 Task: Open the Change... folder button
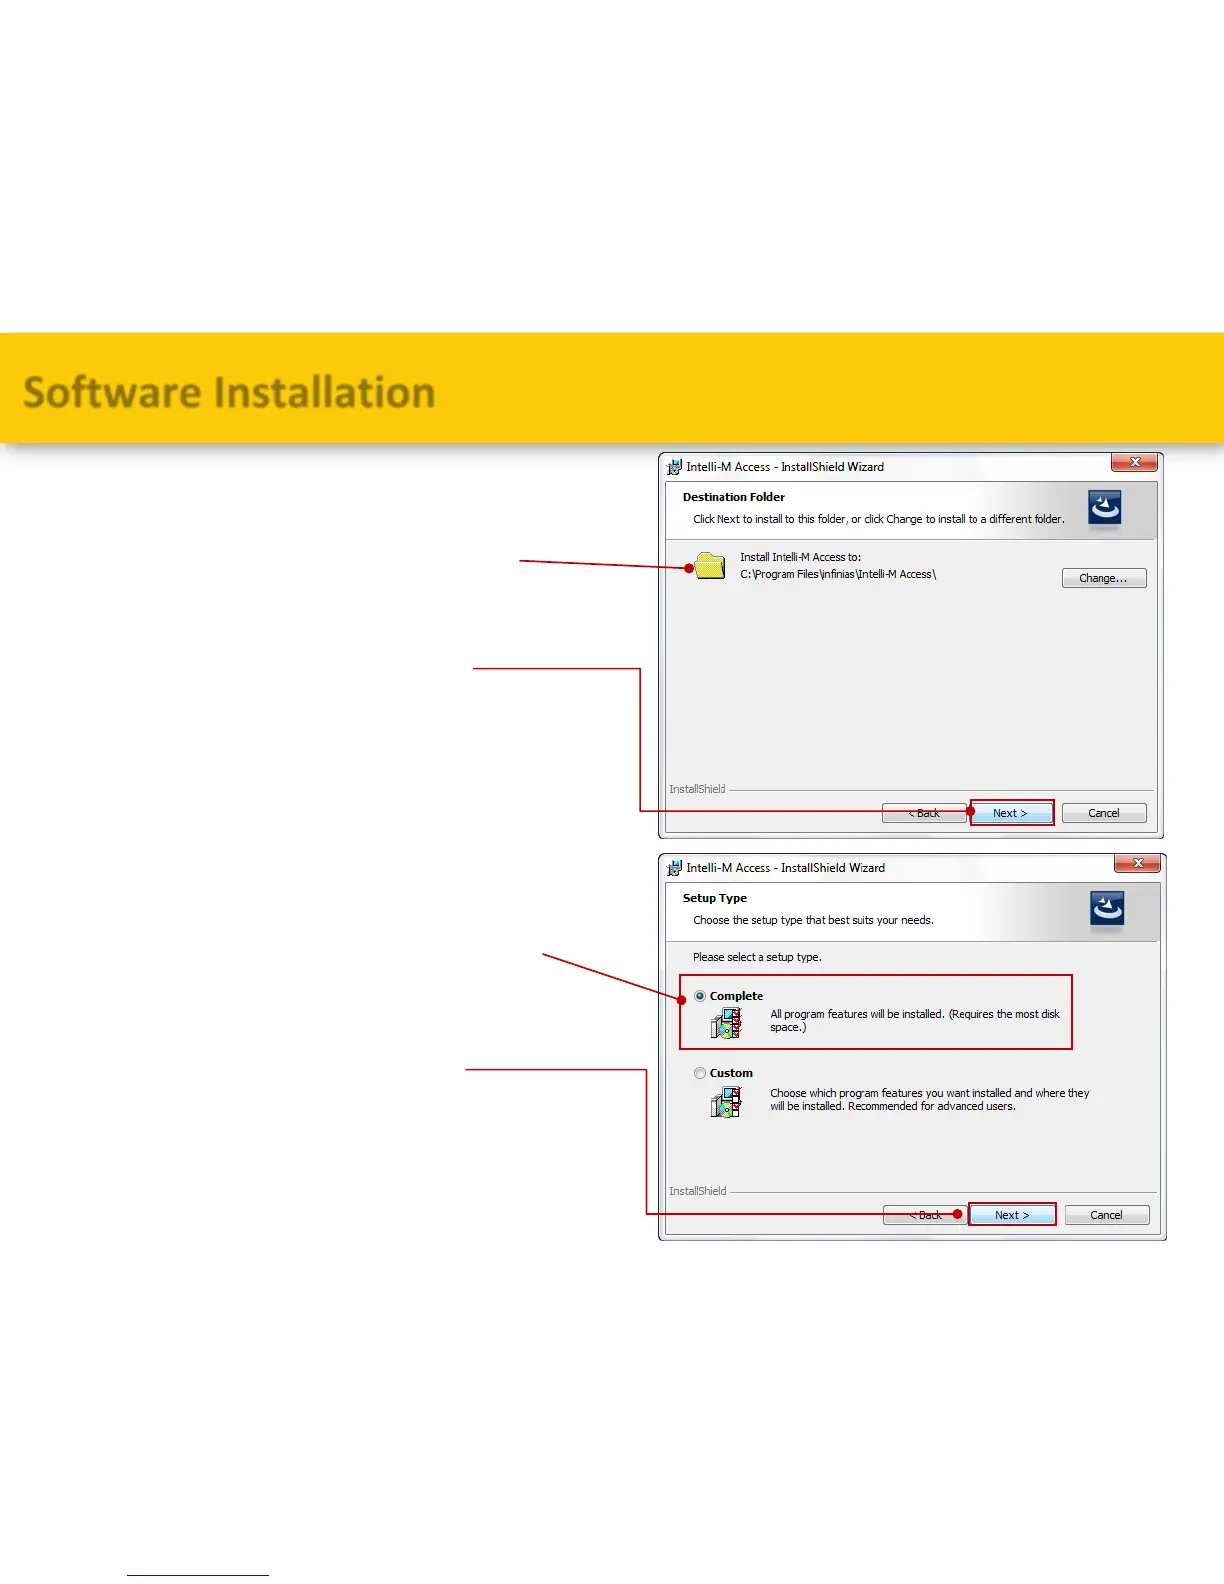[x=1104, y=578]
